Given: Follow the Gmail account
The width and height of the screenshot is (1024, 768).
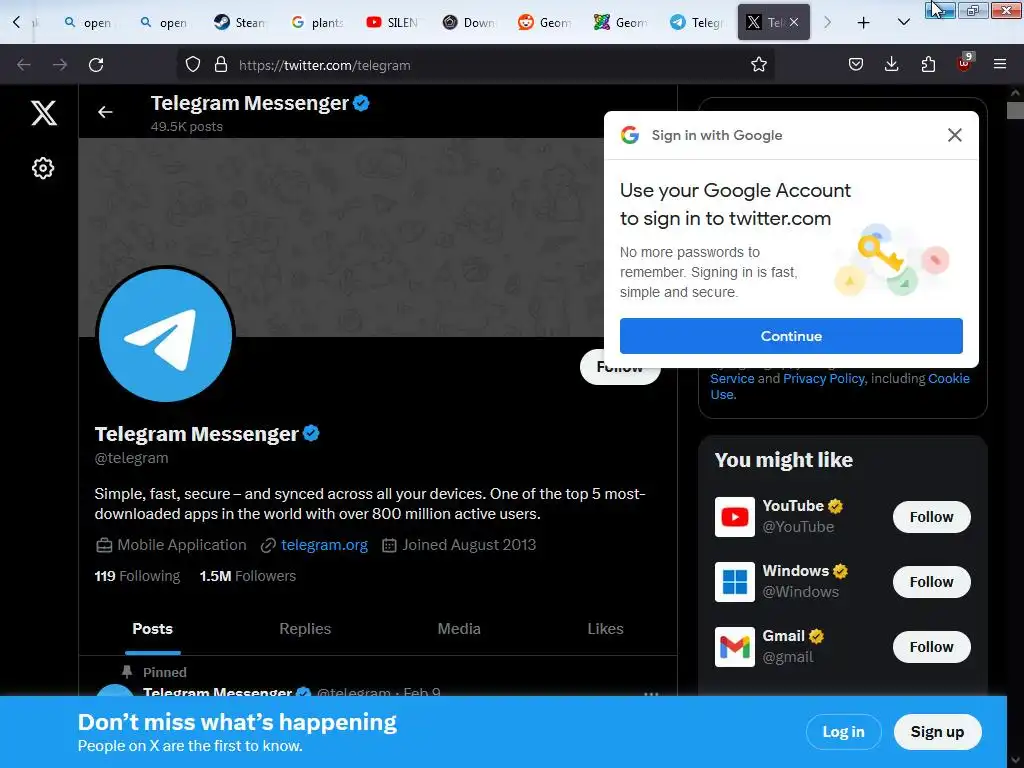Looking at the screenshot, I should [x=931, y=647].
